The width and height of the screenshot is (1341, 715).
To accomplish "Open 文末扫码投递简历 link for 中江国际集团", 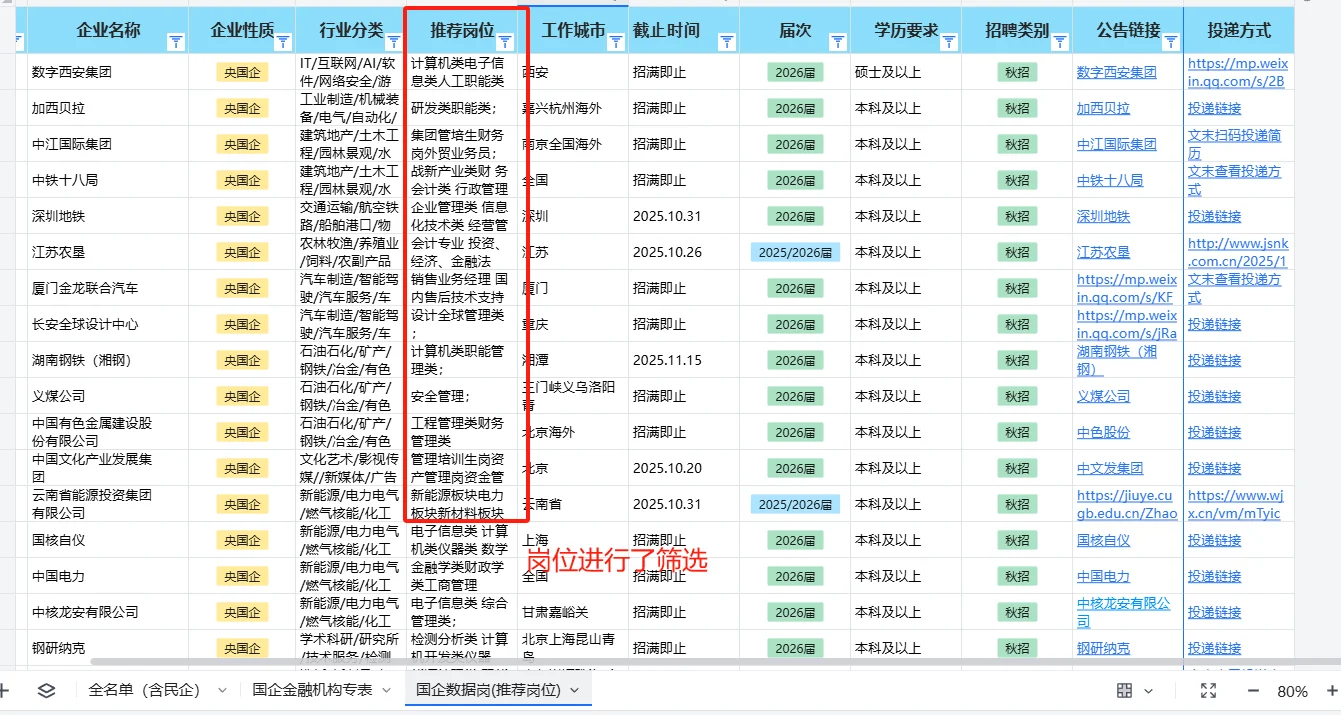I will click(x=1234, y=144).
